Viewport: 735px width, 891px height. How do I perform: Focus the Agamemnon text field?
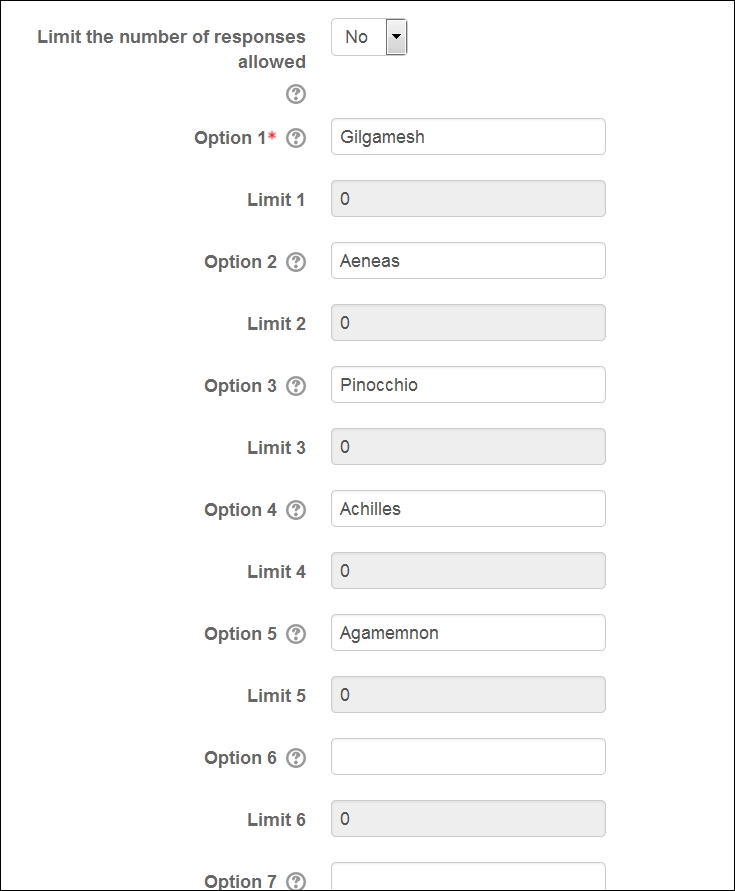468,632
